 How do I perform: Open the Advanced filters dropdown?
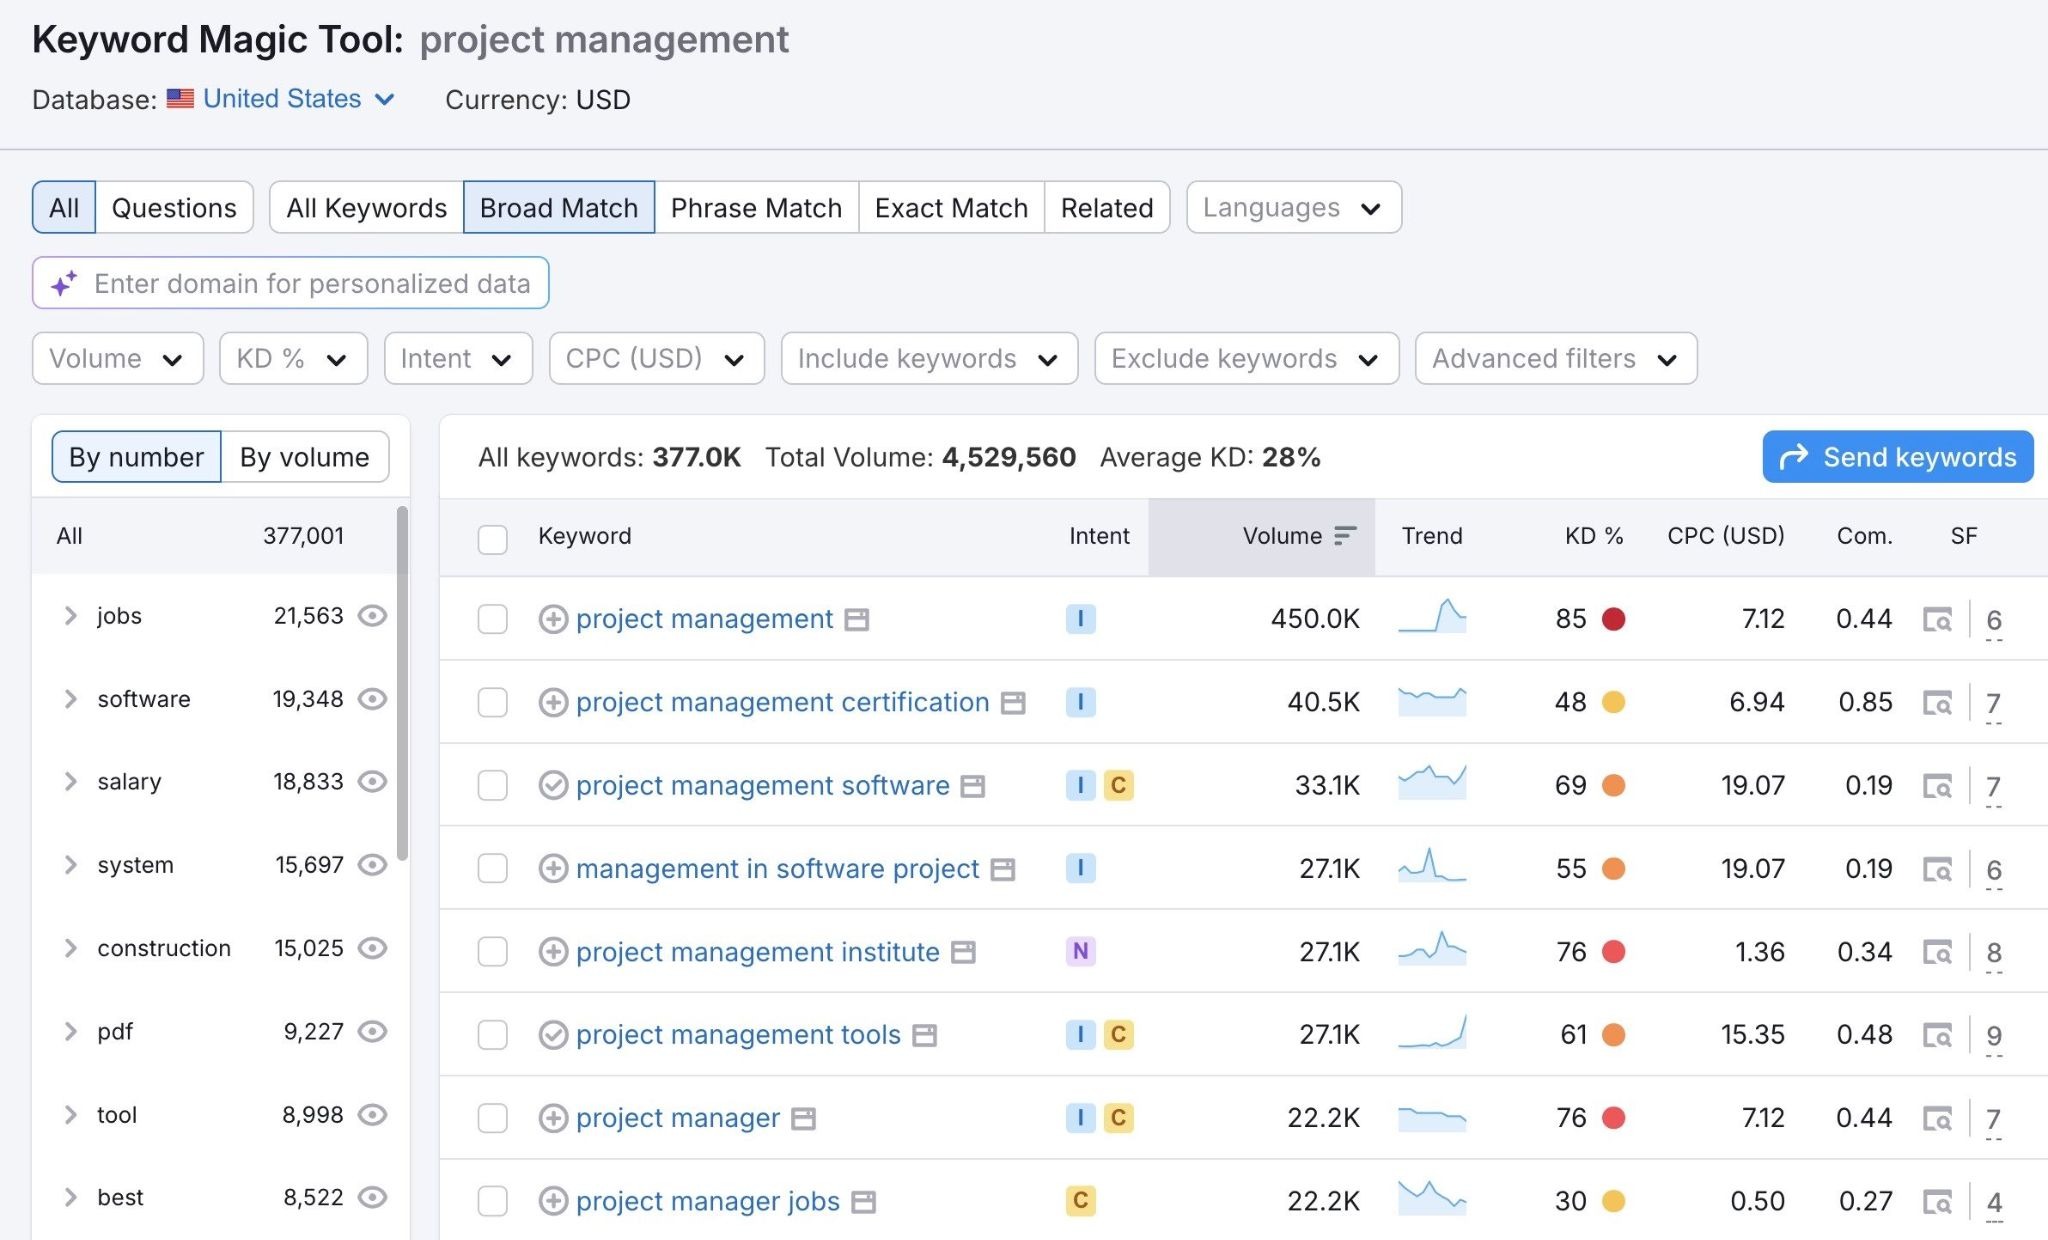click(x=1556, y=358)
